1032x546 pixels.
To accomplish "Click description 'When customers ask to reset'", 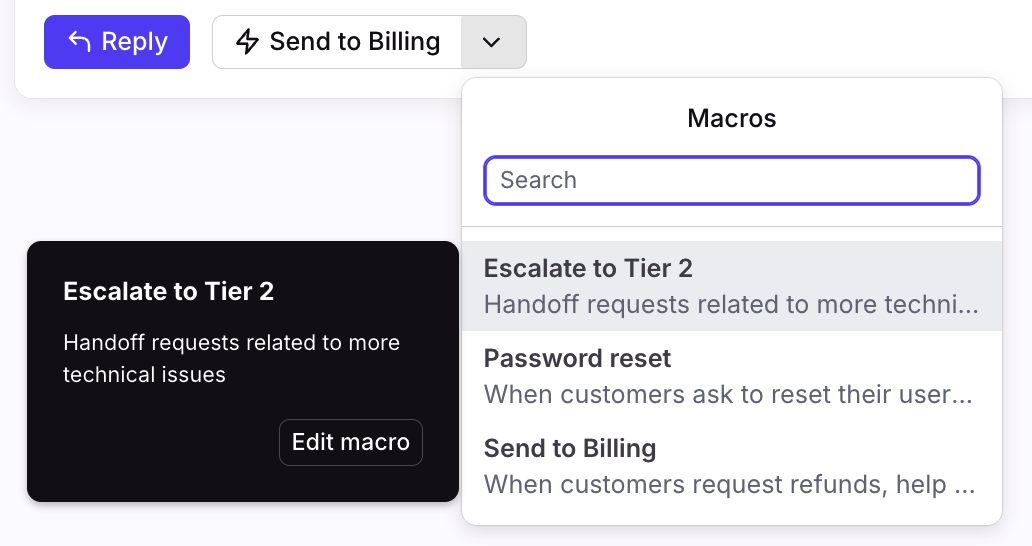I will point(728,394).
